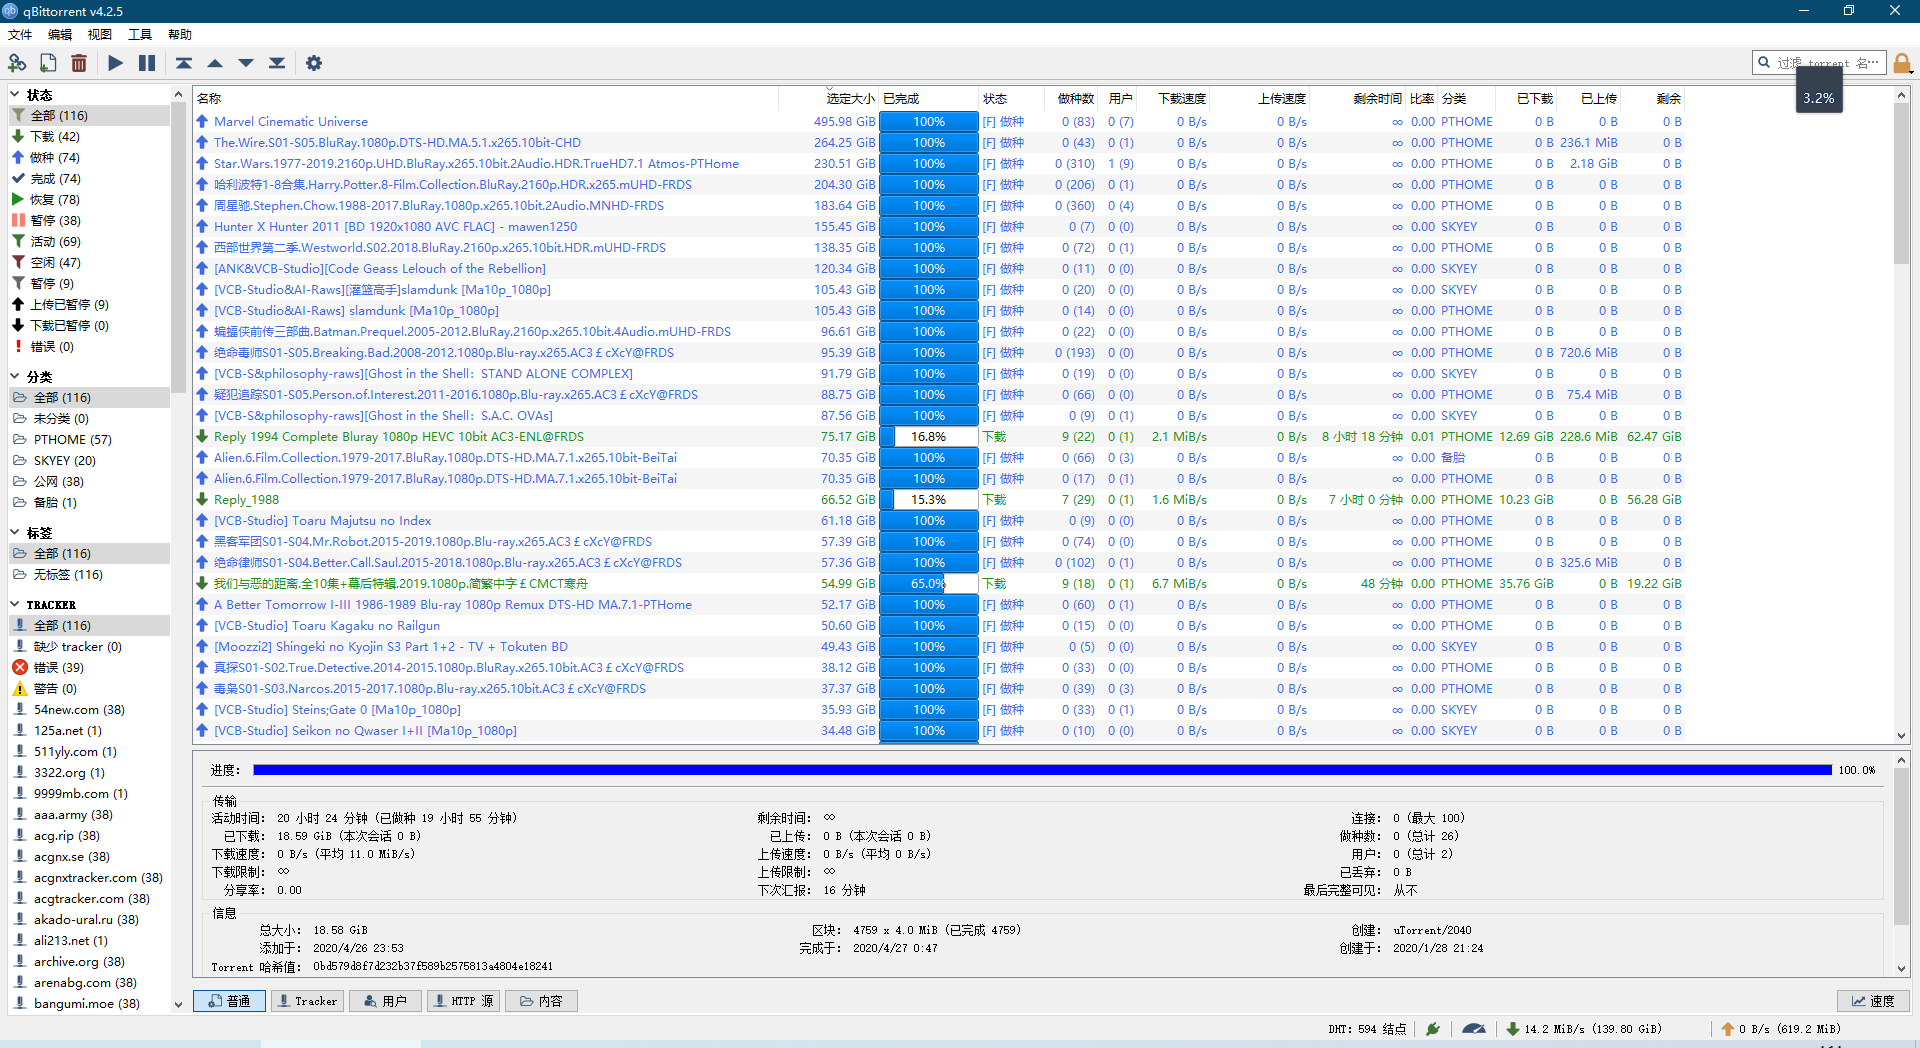1920x1048 pixels.
Task: Collapse the 标签 filter section
Action: tap(15, 533)
